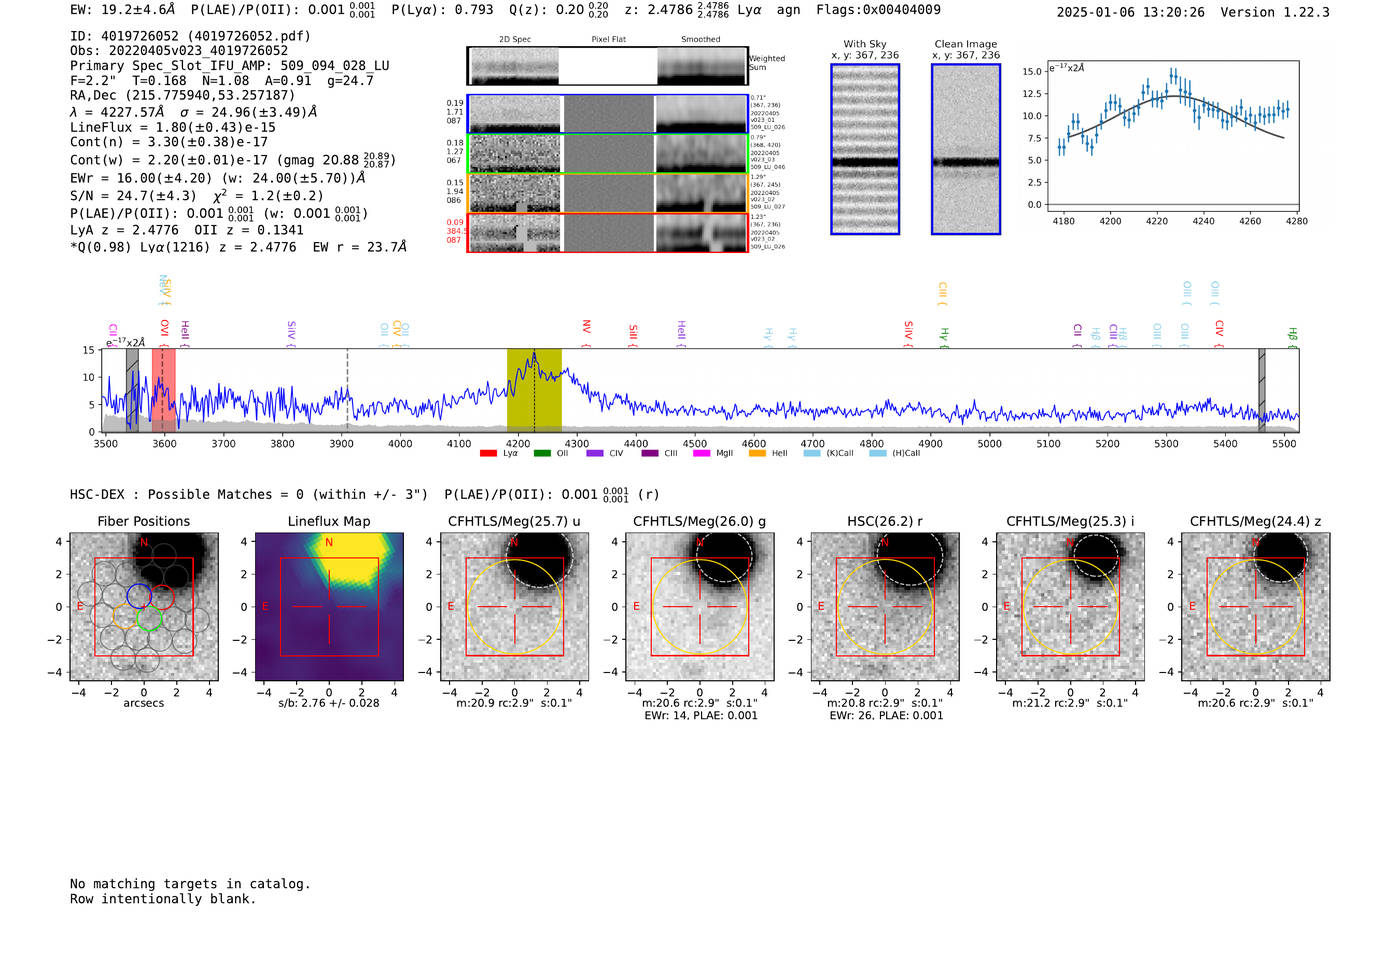Open the CFHTLS i-band cutout image

pyautogui.click(x=1070, y=607)
